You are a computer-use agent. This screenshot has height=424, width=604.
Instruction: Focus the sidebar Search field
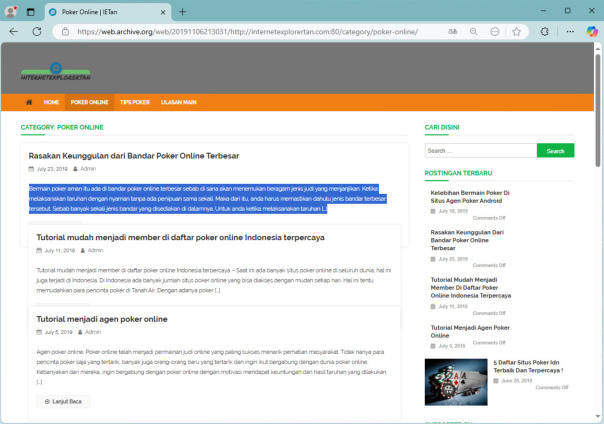coord(481,151)
